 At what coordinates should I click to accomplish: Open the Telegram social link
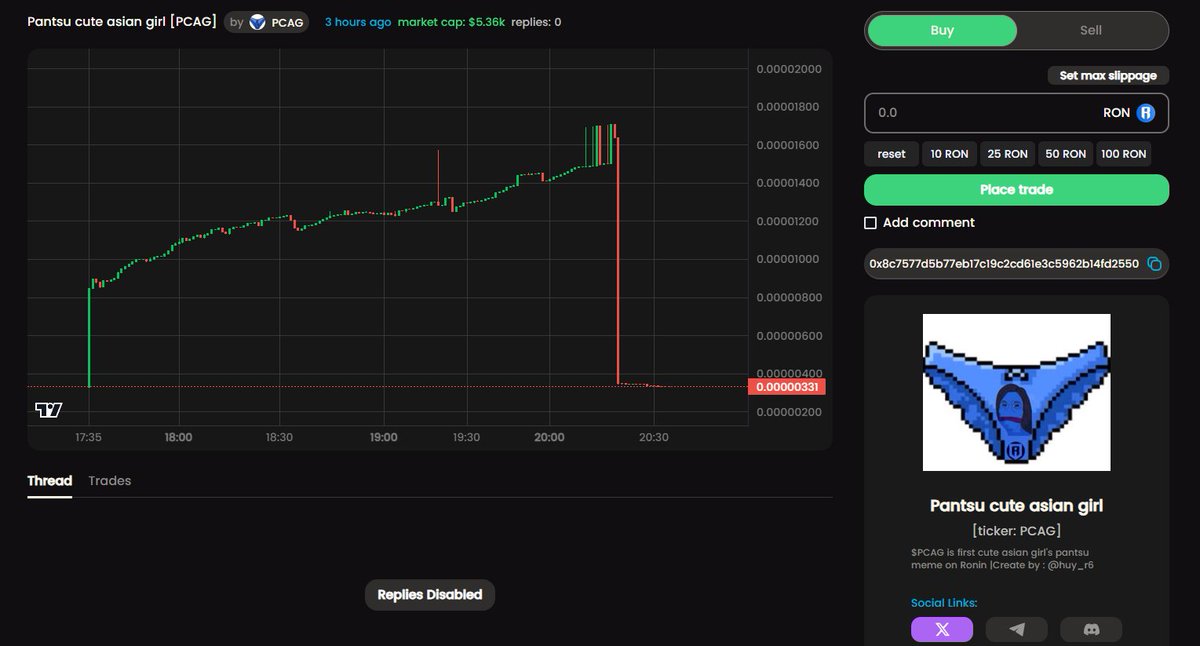(x=1016, y=629)
